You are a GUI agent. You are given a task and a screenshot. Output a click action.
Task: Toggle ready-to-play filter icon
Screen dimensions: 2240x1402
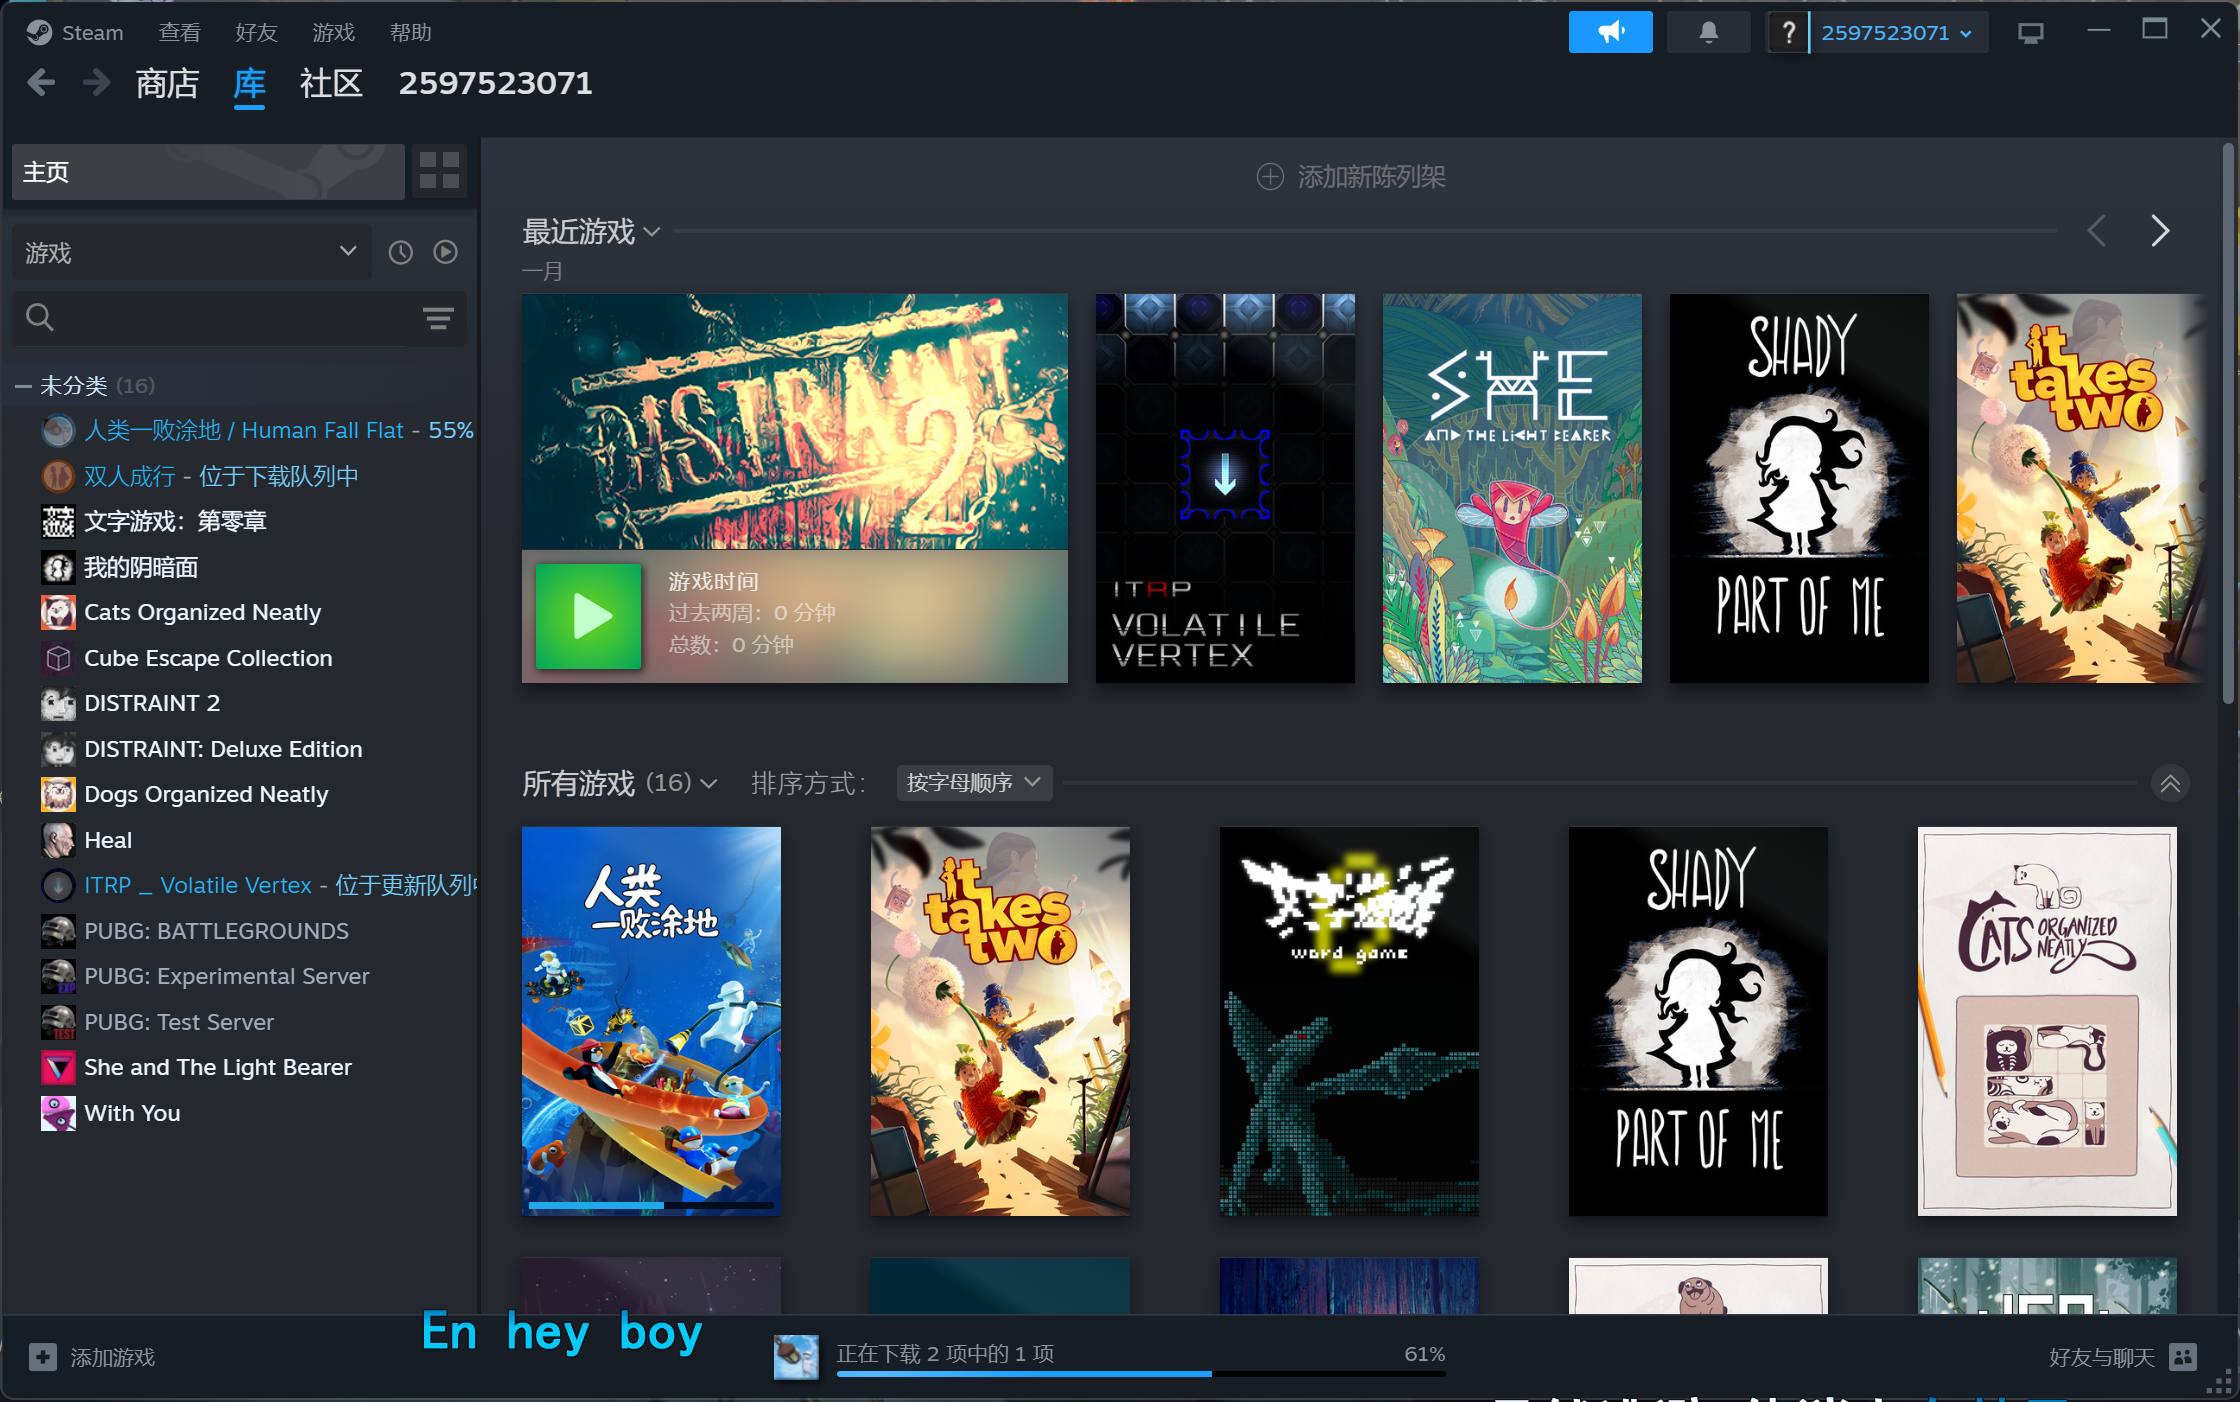pyautogui.click(x=445, y=253)
